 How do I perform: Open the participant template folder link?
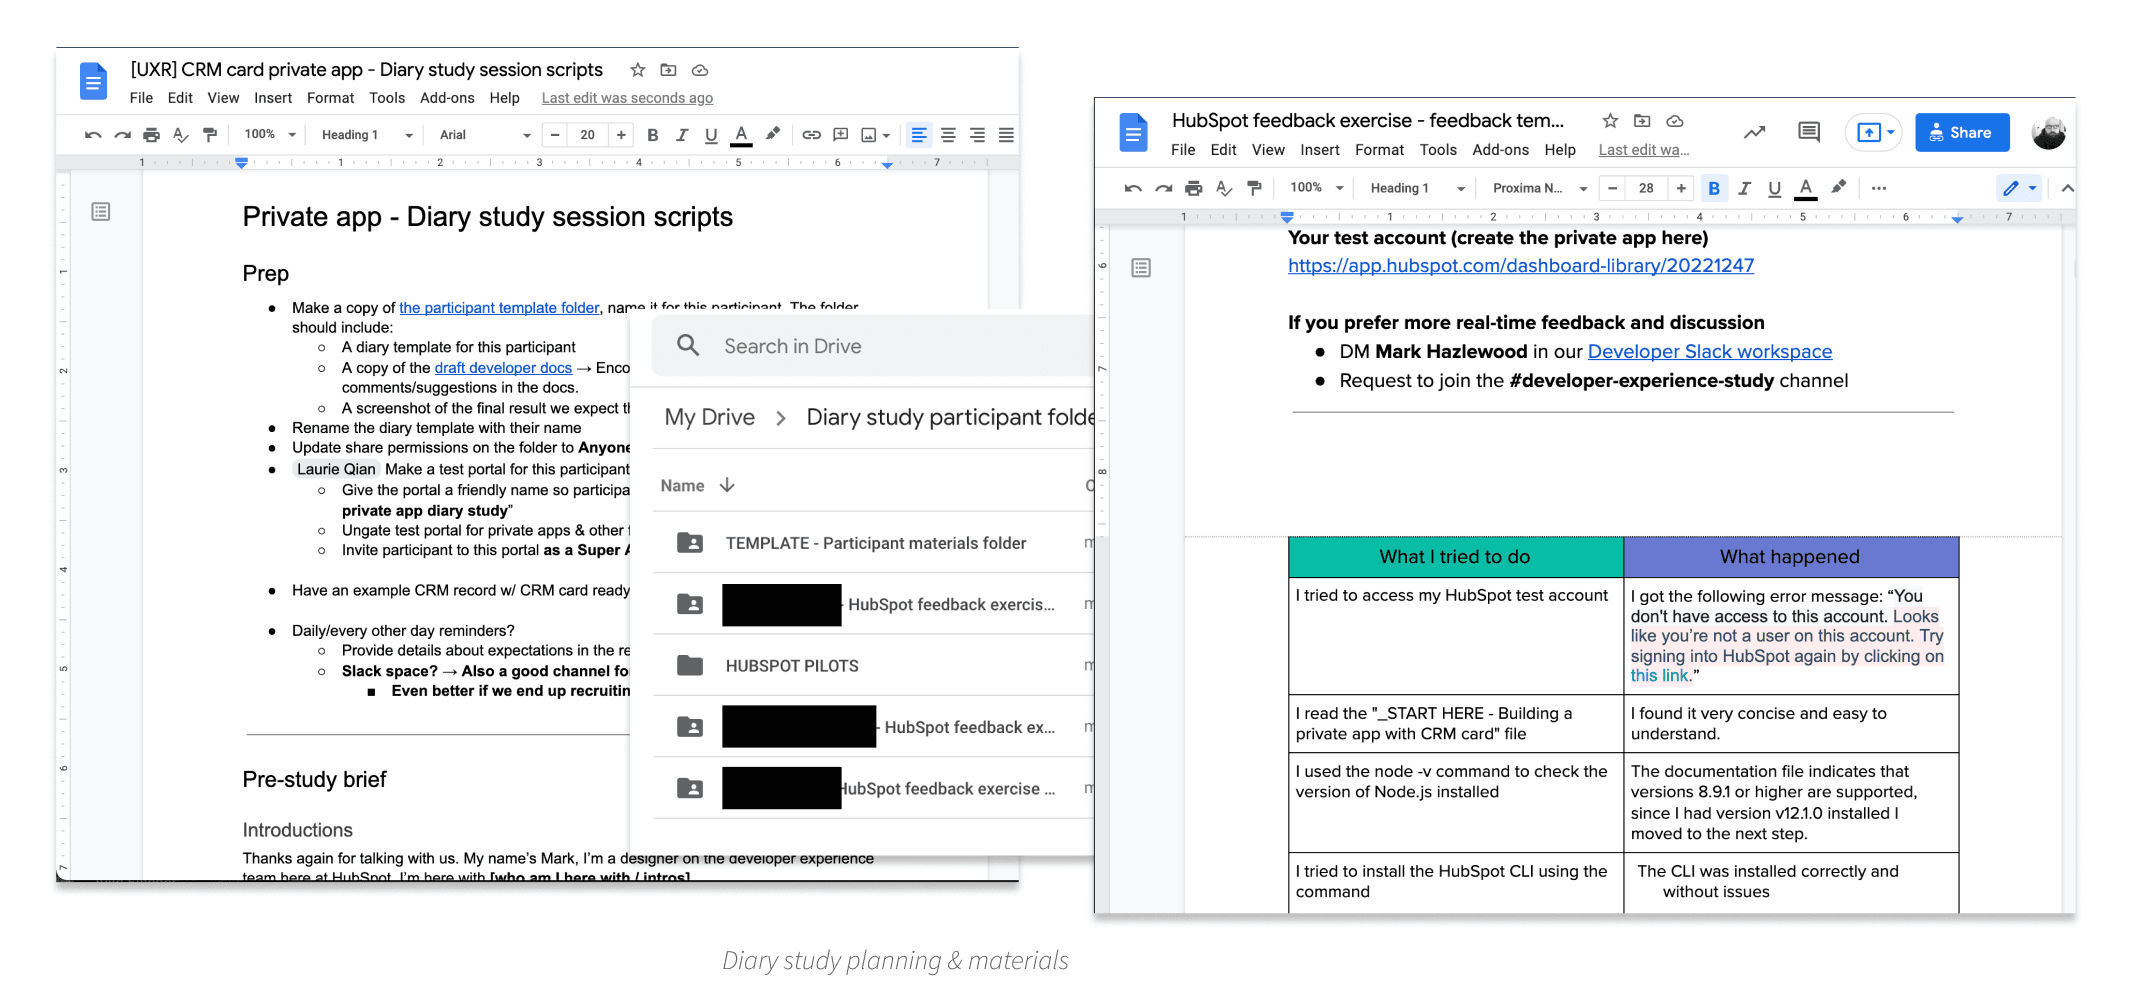pyautogui.click(x=499, y=308)
